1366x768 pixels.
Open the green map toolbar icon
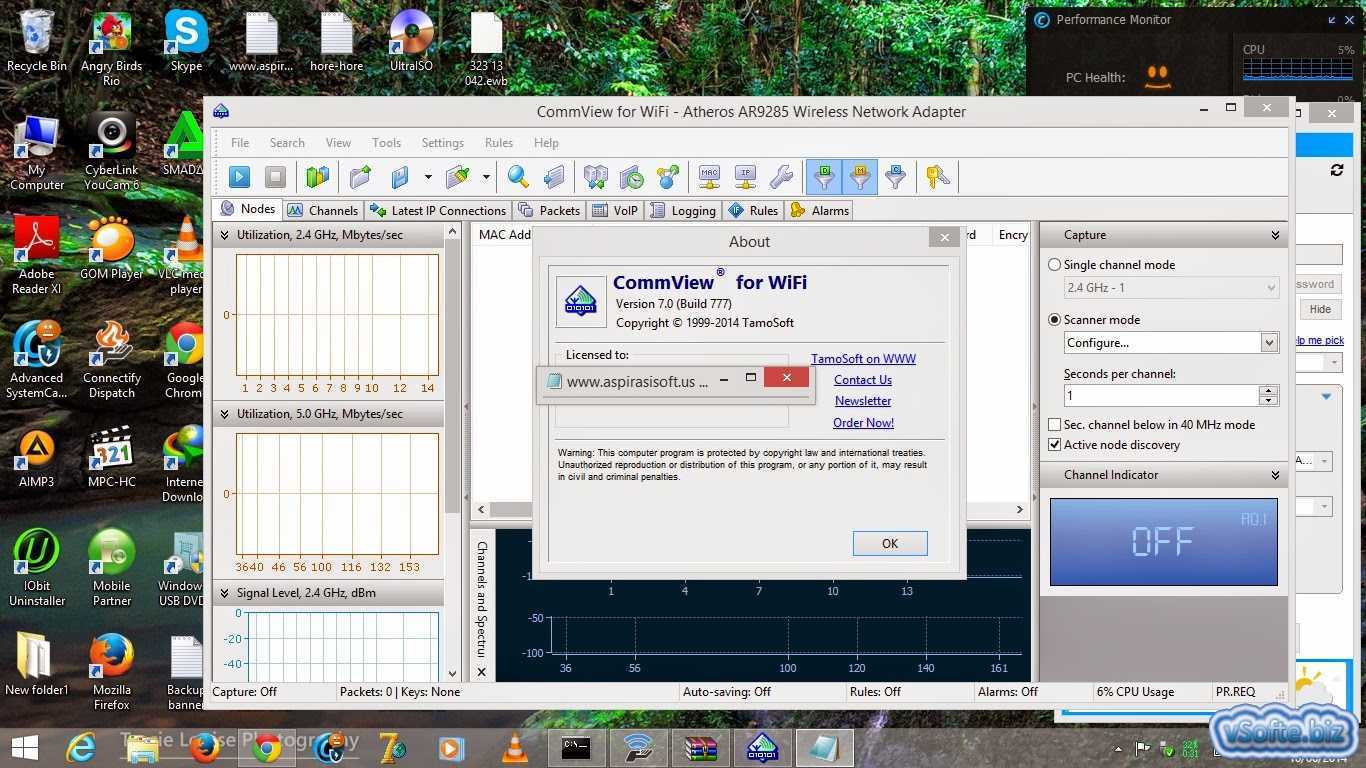coord(317,177)
